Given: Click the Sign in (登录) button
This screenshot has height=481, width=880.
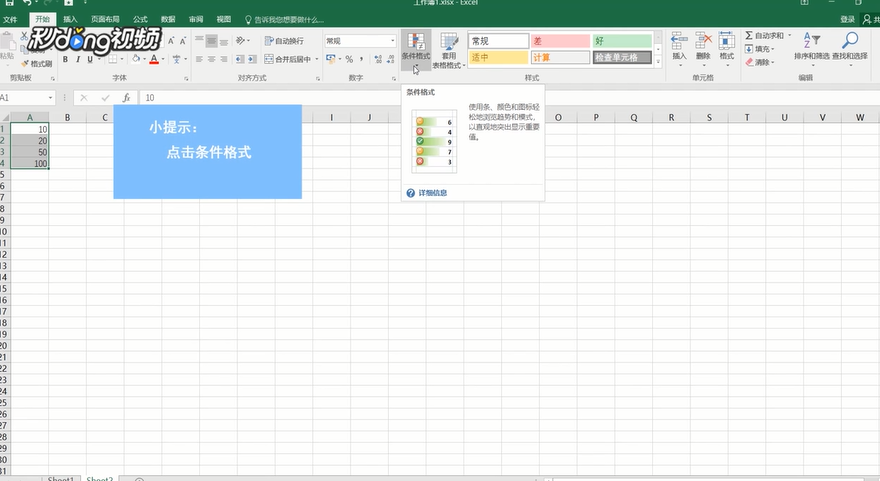Looking at the screenshot, I should [847, 20].
